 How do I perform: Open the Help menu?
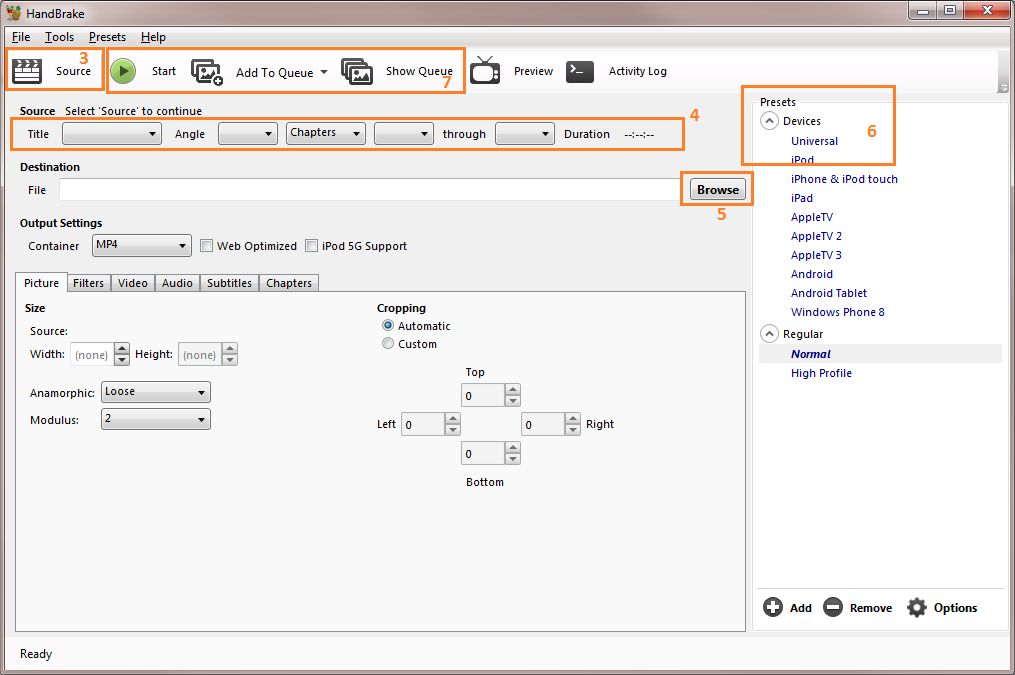[x=153, y=37]
